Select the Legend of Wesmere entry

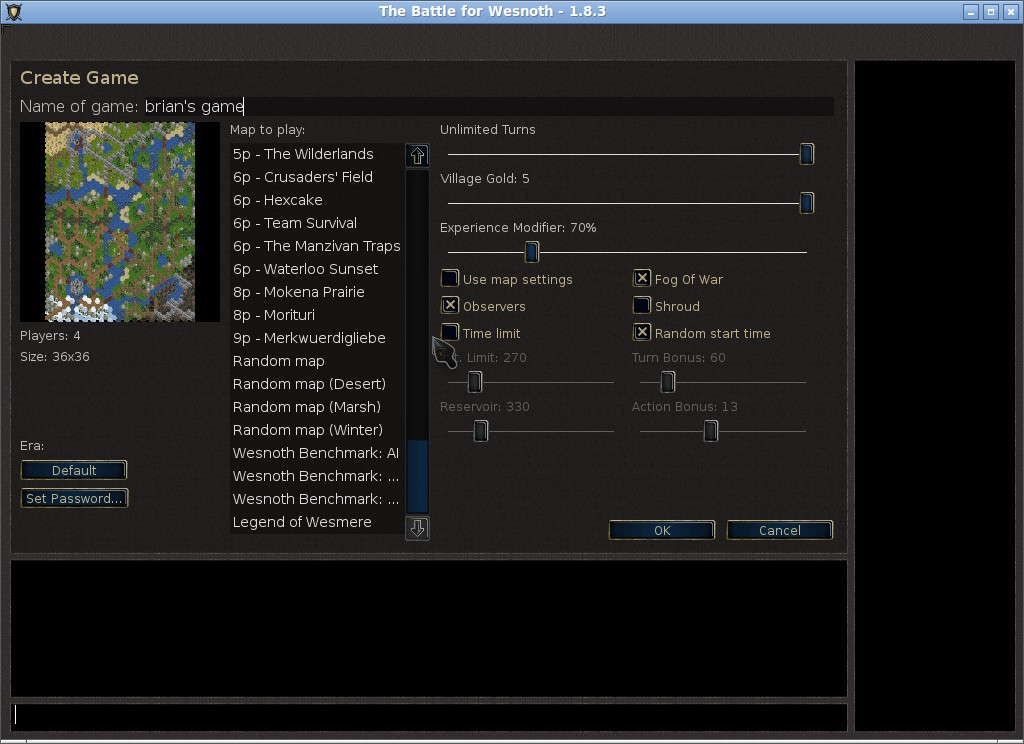pos(317,522)
